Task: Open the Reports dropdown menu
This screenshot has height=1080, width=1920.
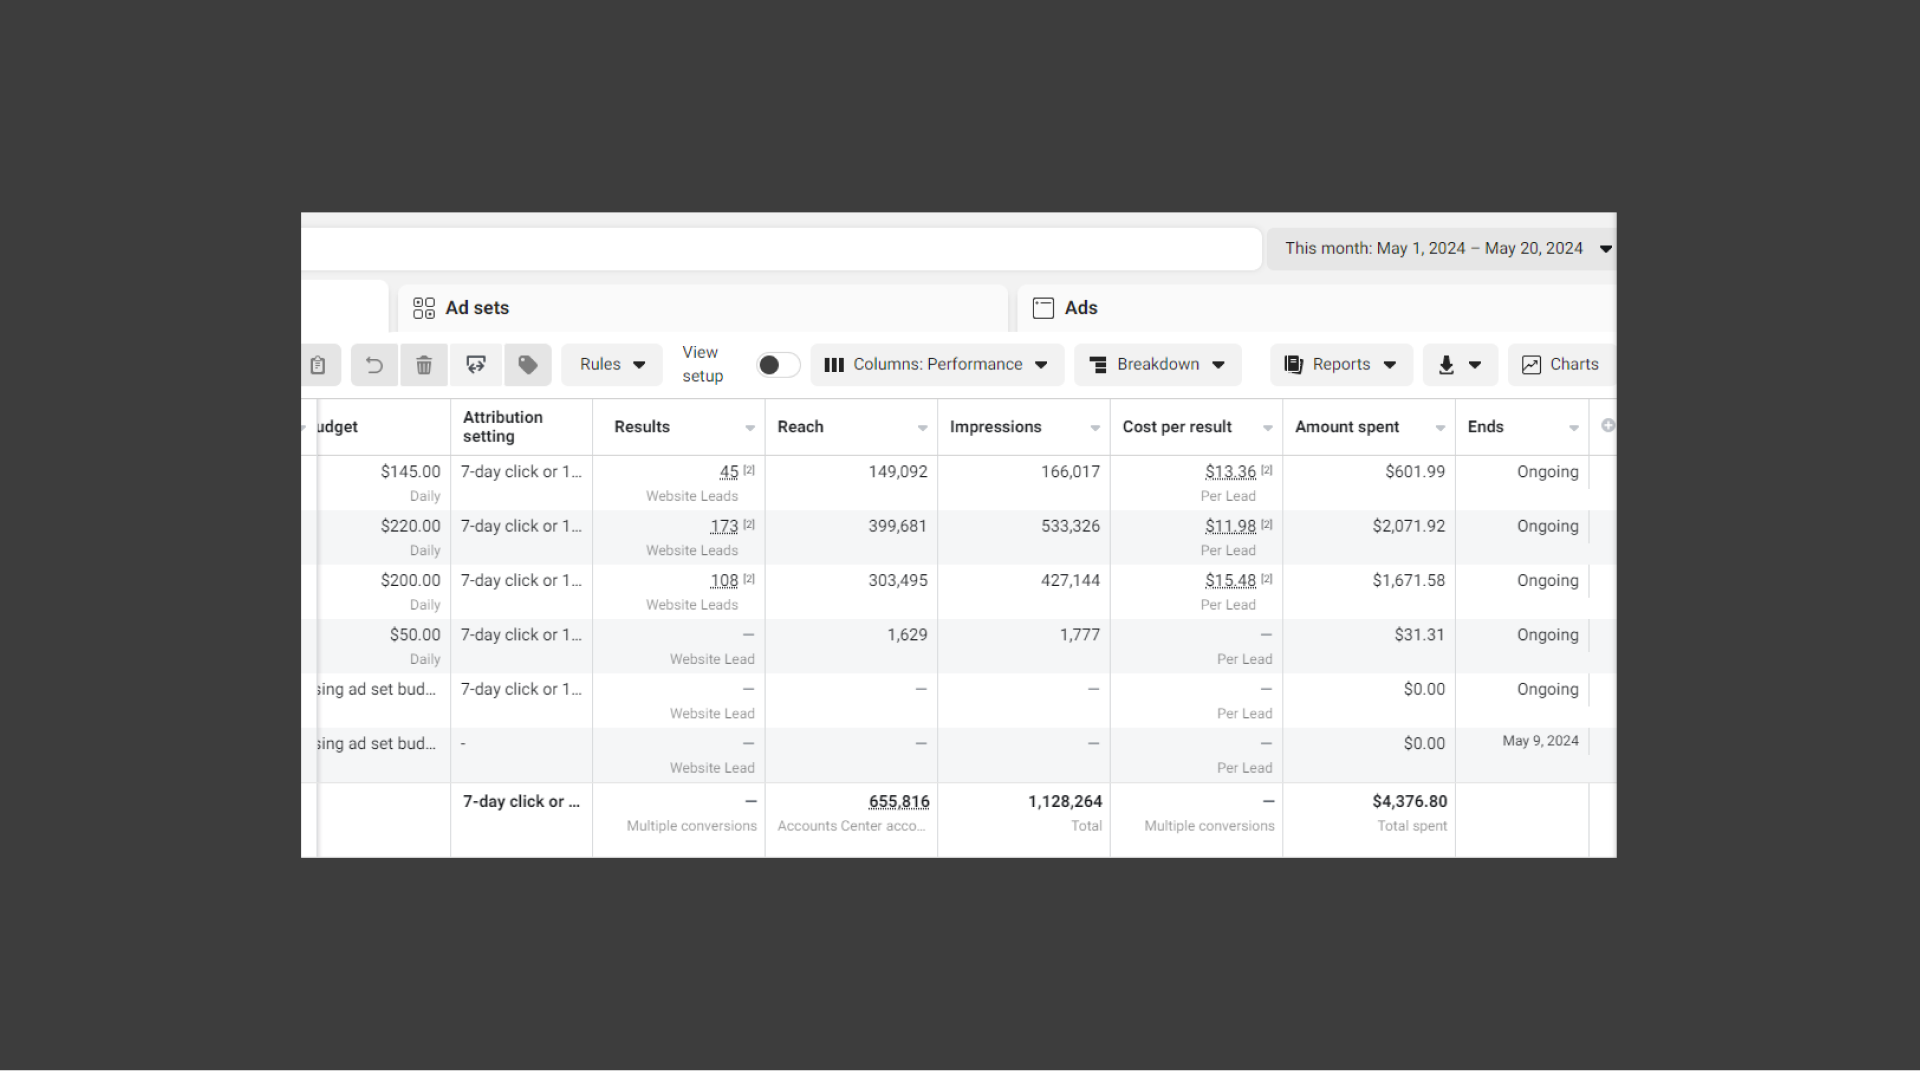Action: [1340, 365]
